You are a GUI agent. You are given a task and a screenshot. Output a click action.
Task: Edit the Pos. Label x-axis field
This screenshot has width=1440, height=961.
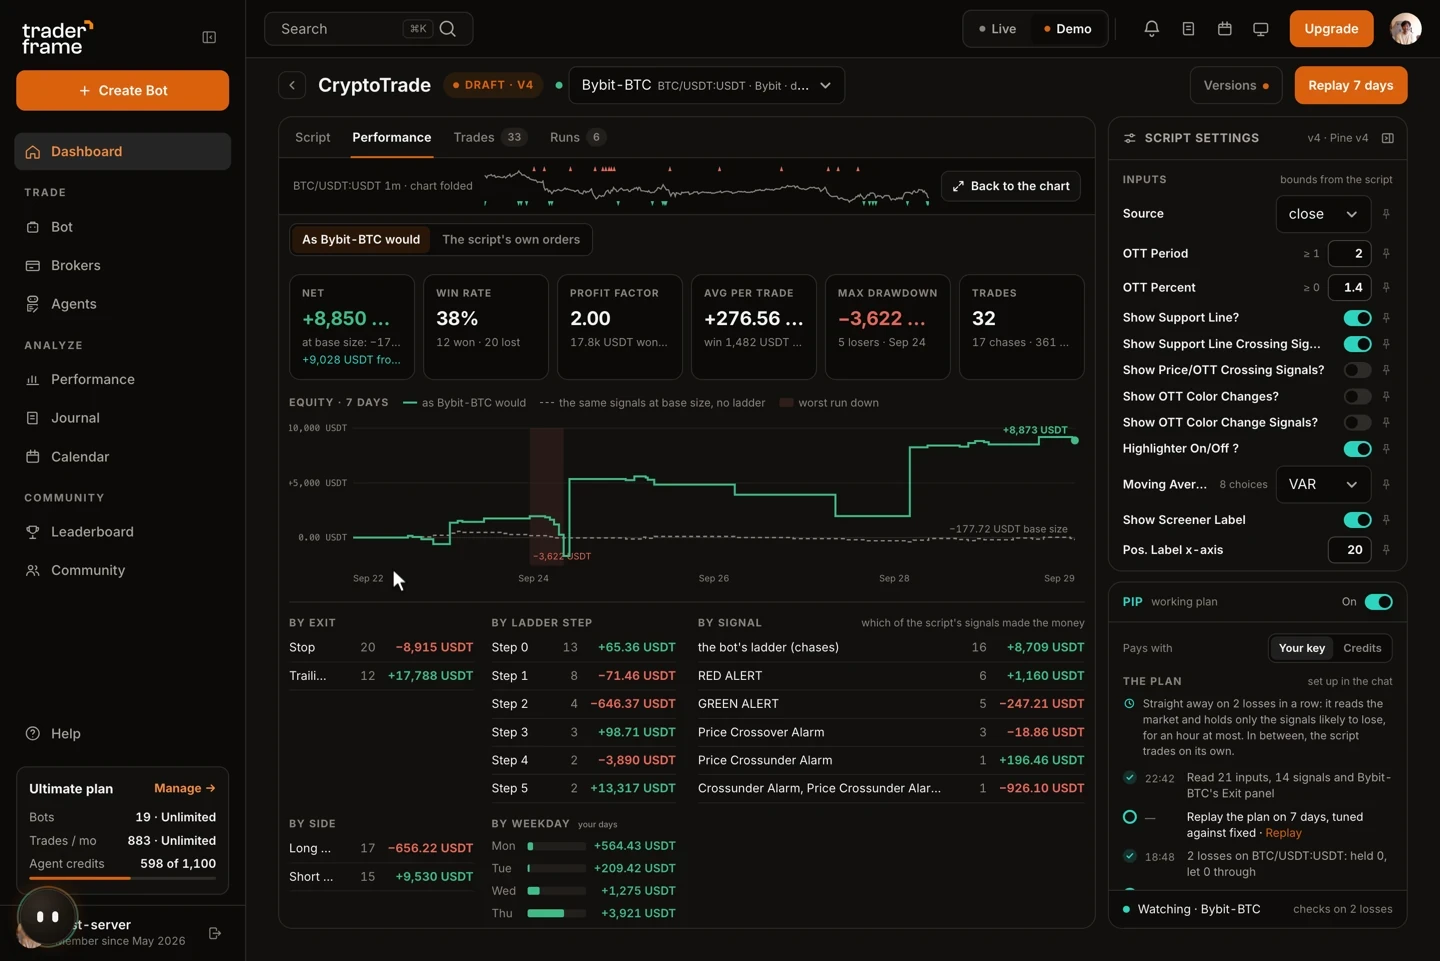point(1349,550)
